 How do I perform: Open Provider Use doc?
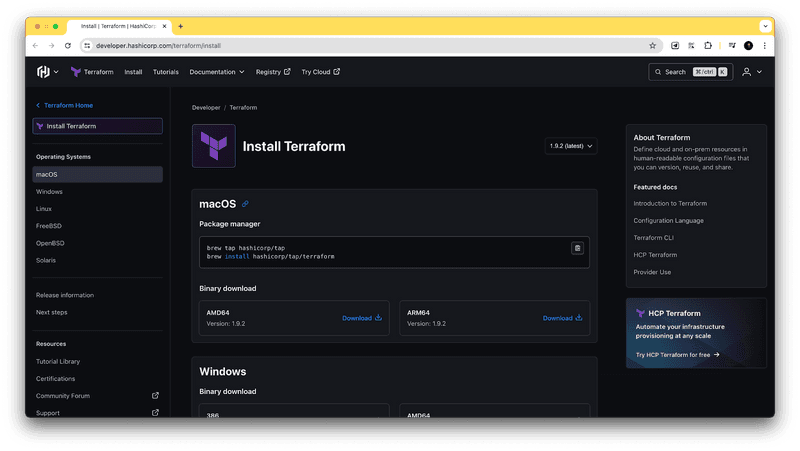[652, 272]
